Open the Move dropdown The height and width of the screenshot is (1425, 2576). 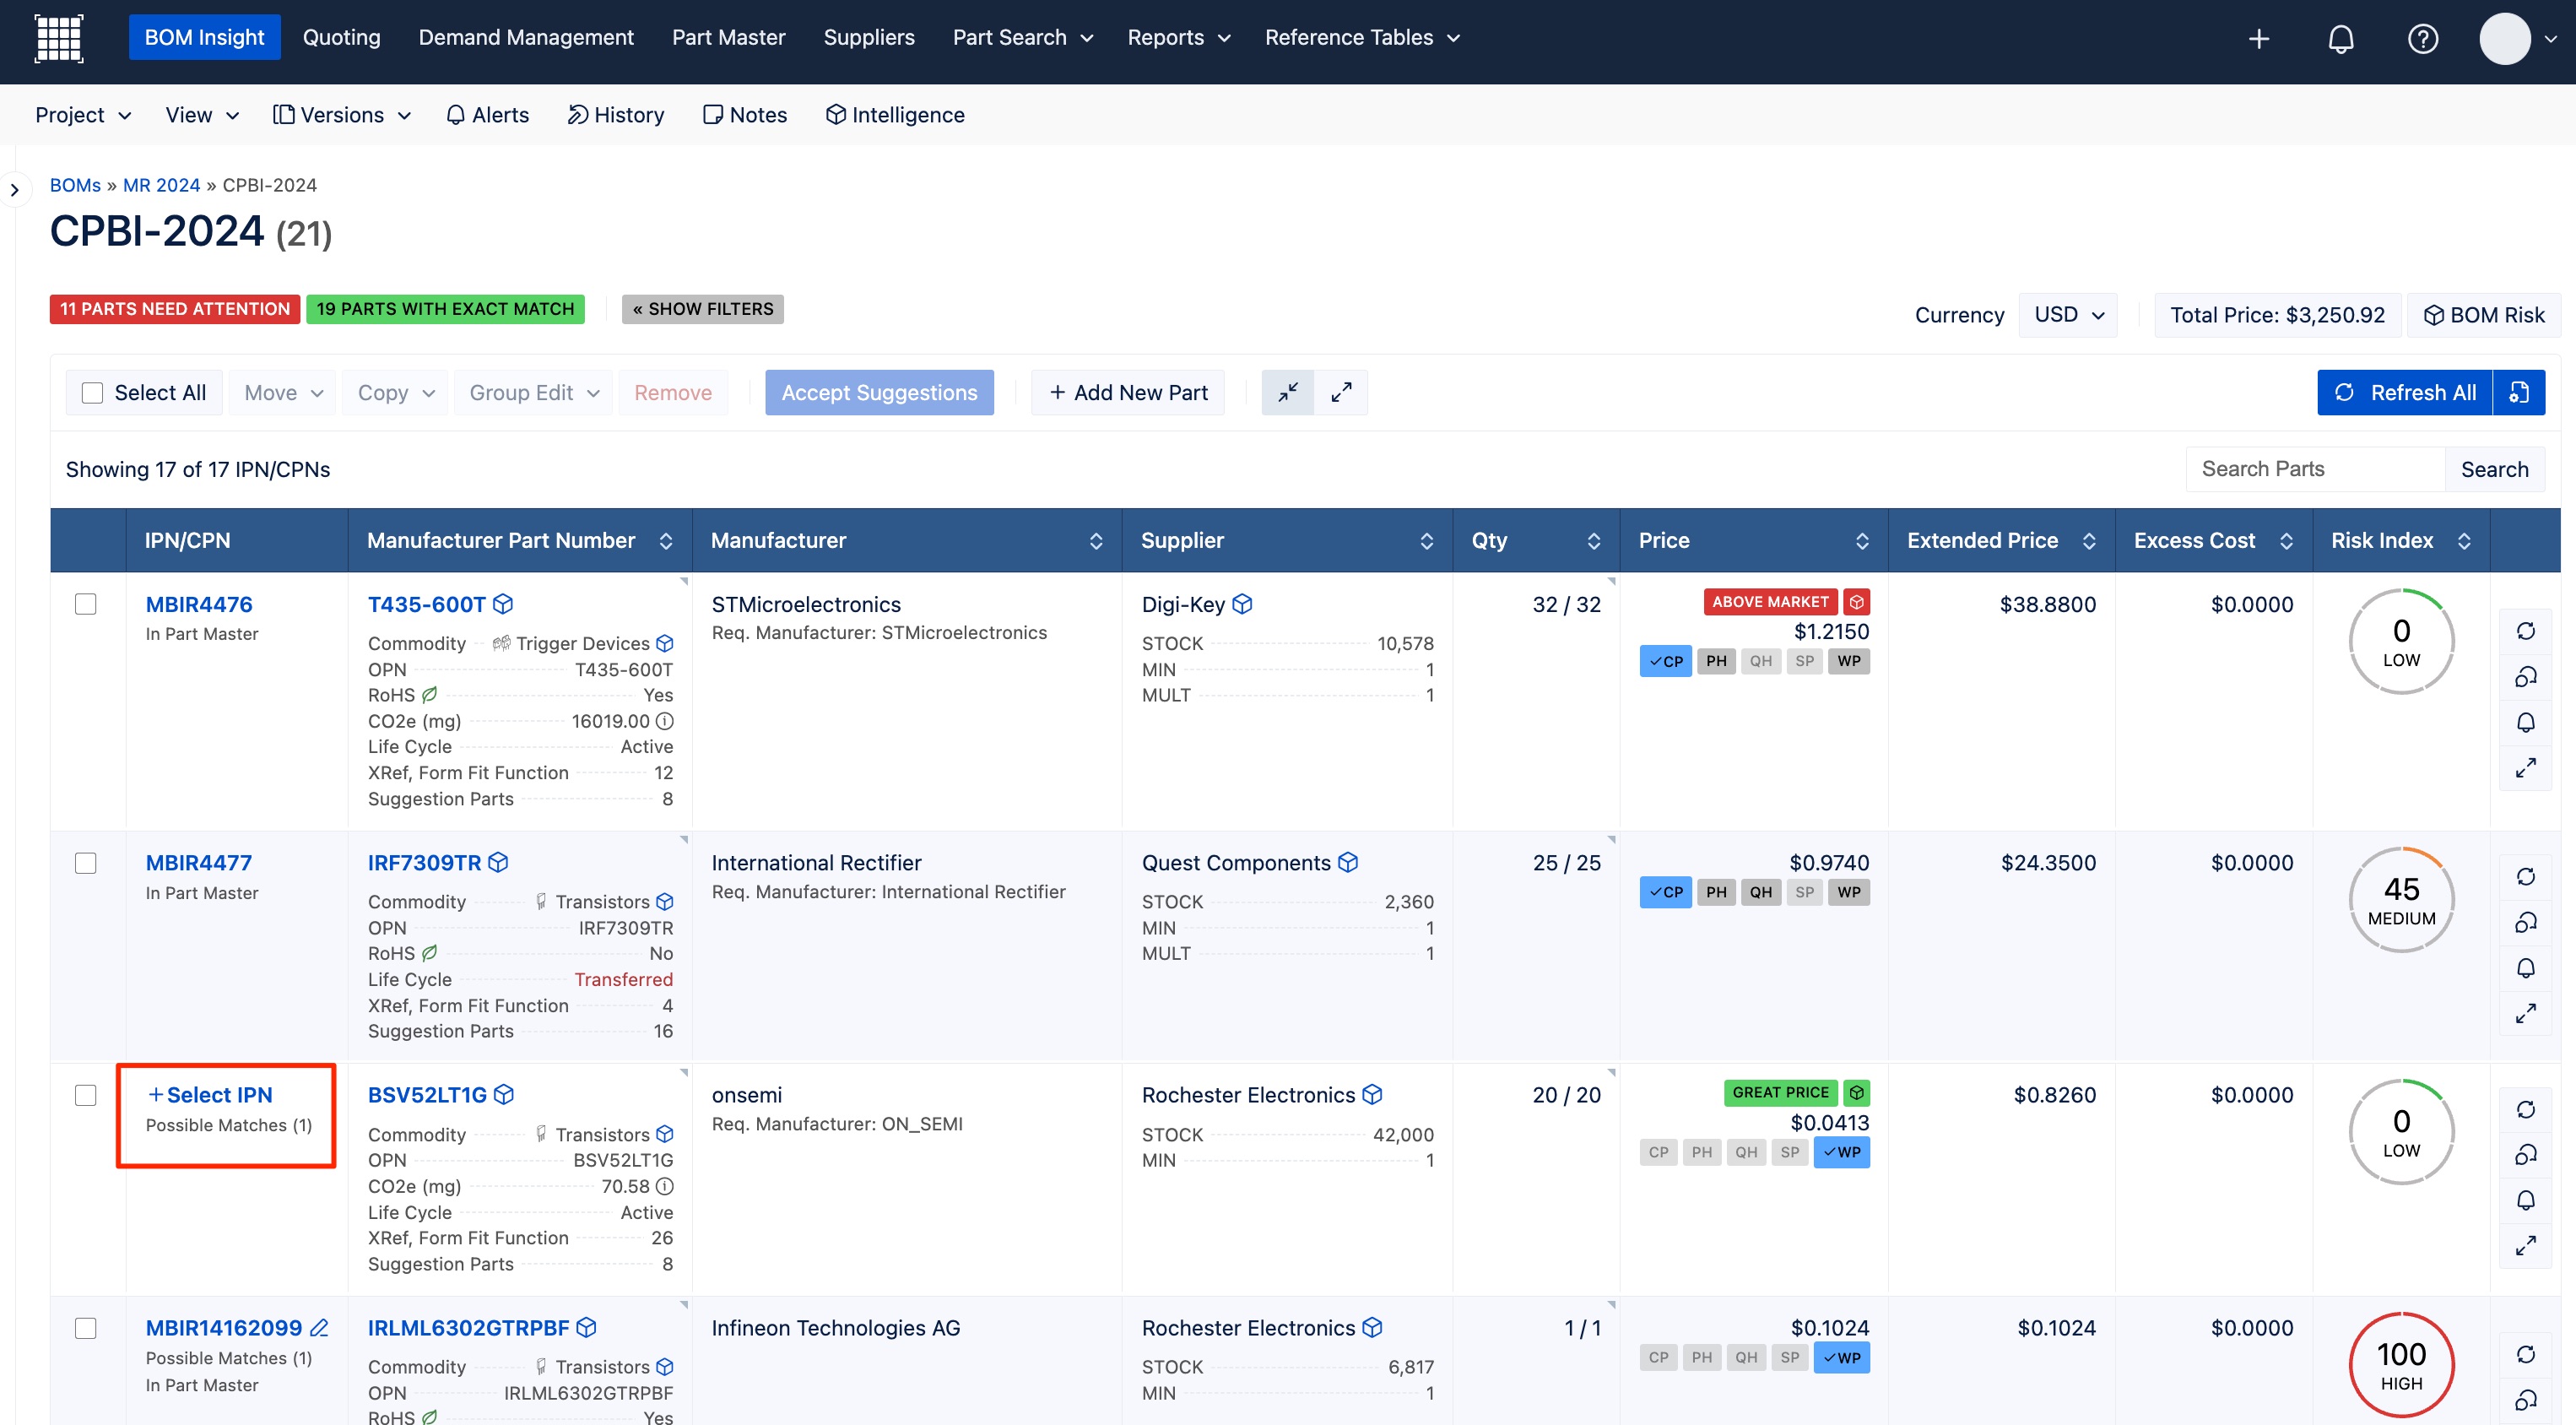click(283, 393)
